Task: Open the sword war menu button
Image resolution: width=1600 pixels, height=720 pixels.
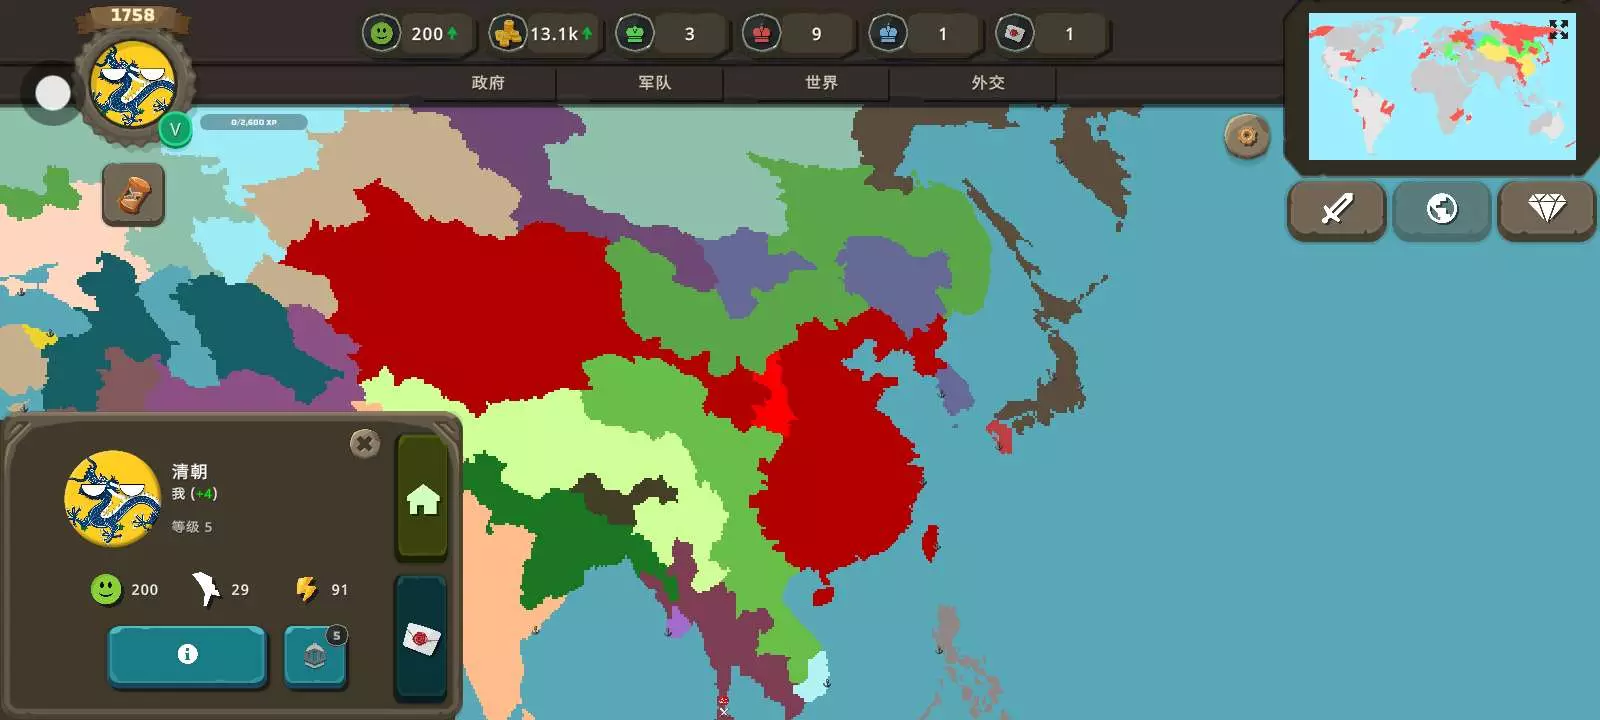Action: 1337,209
